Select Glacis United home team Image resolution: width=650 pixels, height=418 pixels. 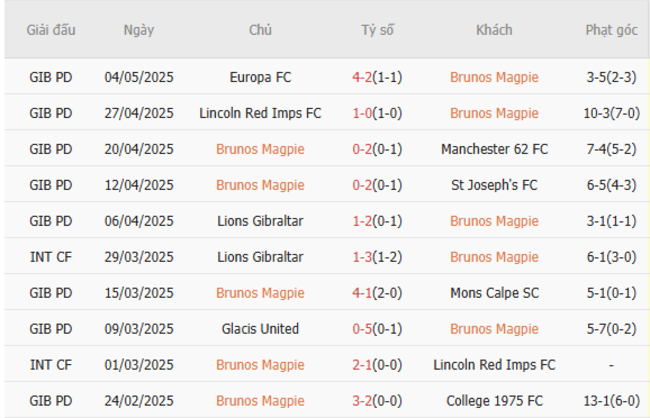click(x=260, y=329)
